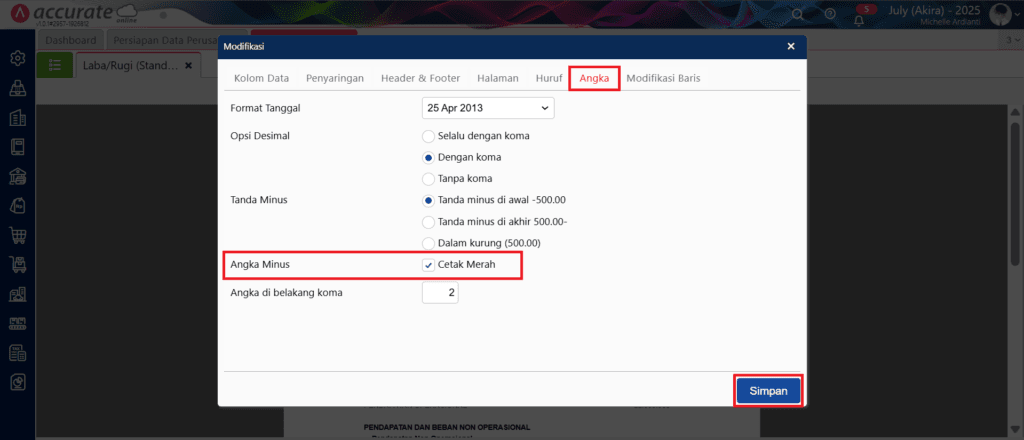The width and height of the screenshot is (1024, 440).
Task: Open the help question mark icon
Action: click(x=829, y=14)
